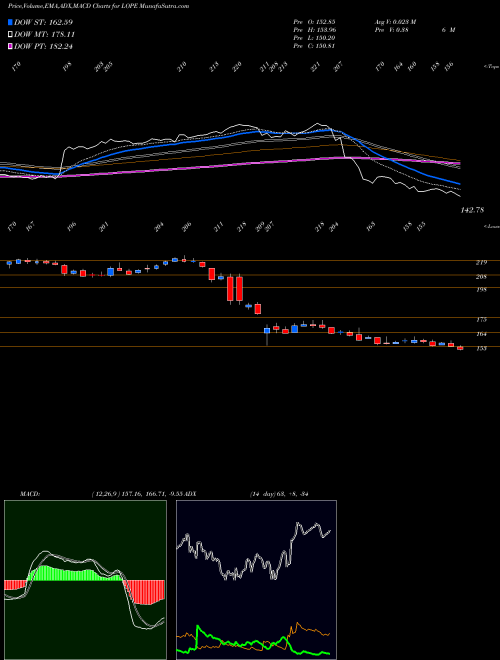Click the 142.78 price label
500x660 pixels.
click(473, 210)
